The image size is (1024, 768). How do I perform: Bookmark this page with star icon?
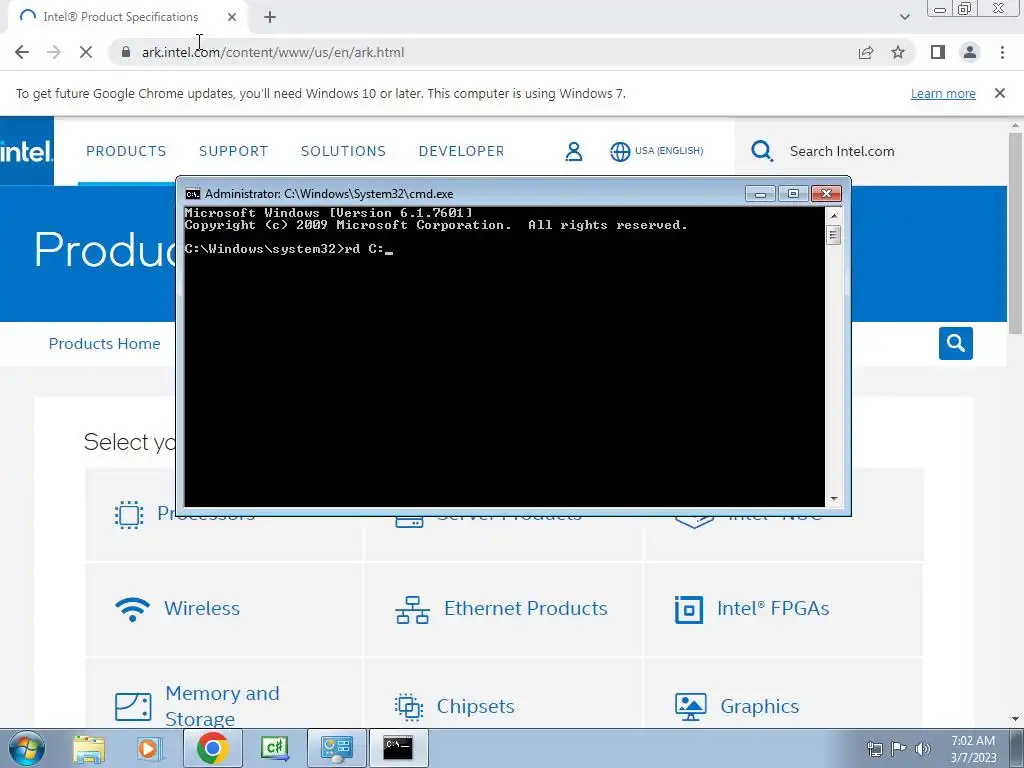pyautogui.click(x=898, y=52)
